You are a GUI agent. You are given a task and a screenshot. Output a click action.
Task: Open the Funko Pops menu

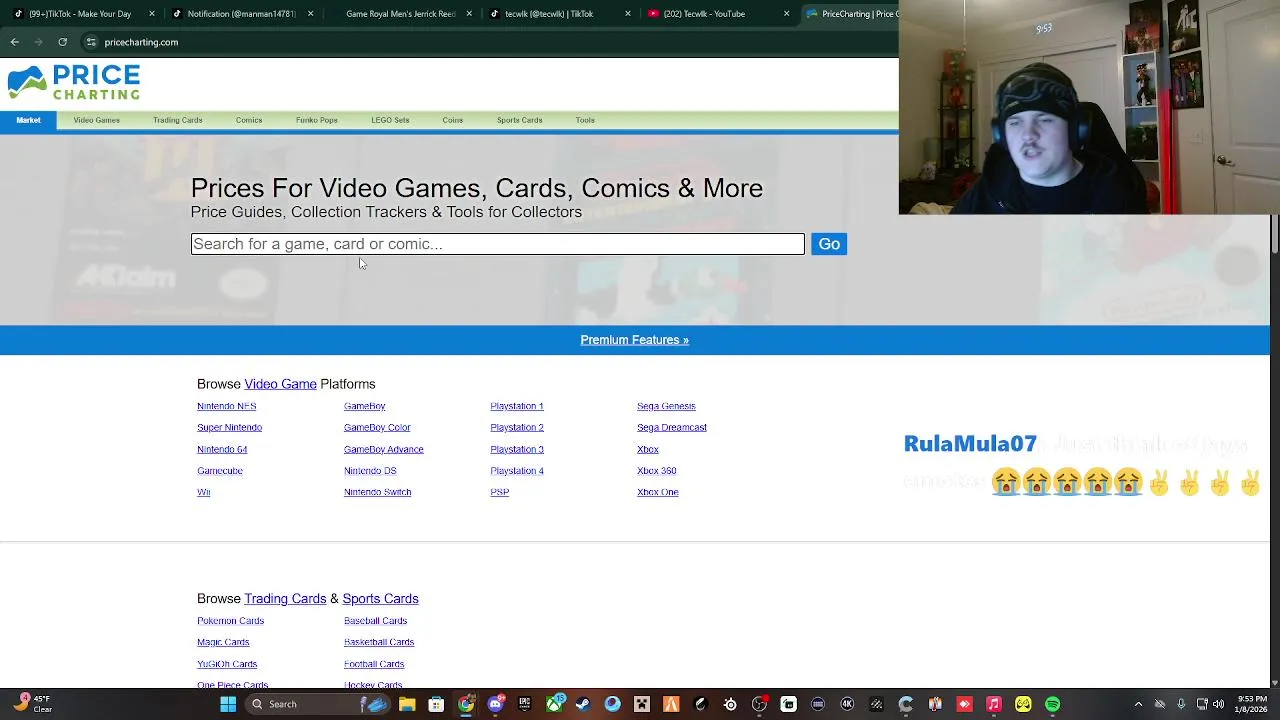(x=316, y=120)
